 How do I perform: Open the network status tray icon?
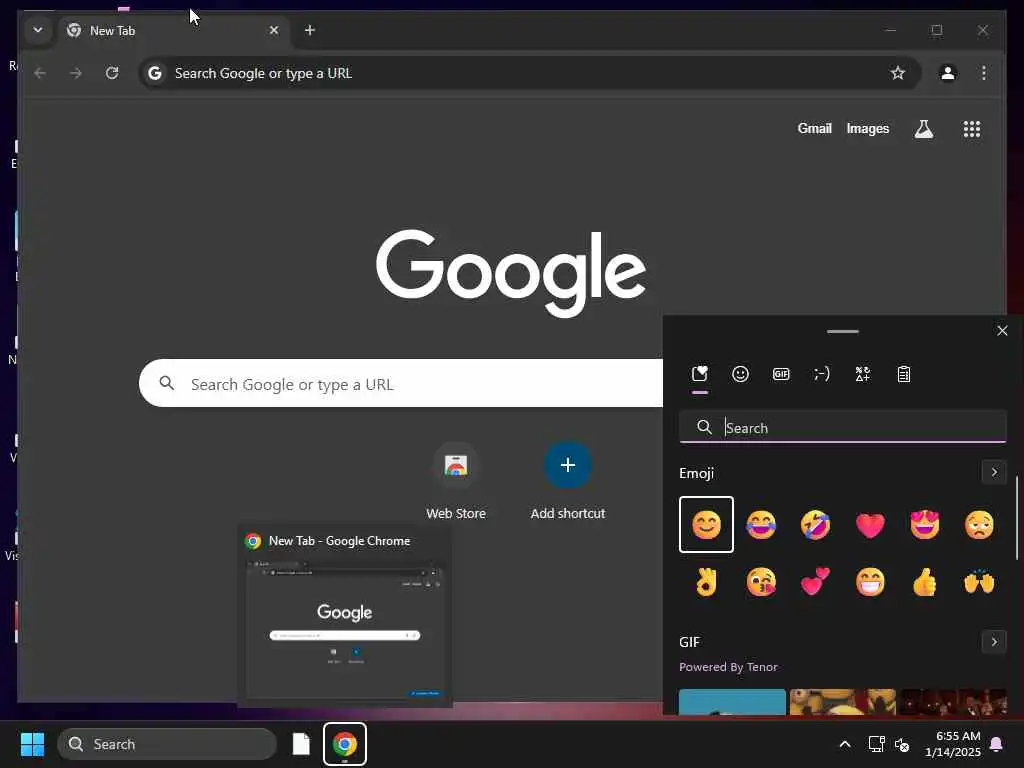876,744
